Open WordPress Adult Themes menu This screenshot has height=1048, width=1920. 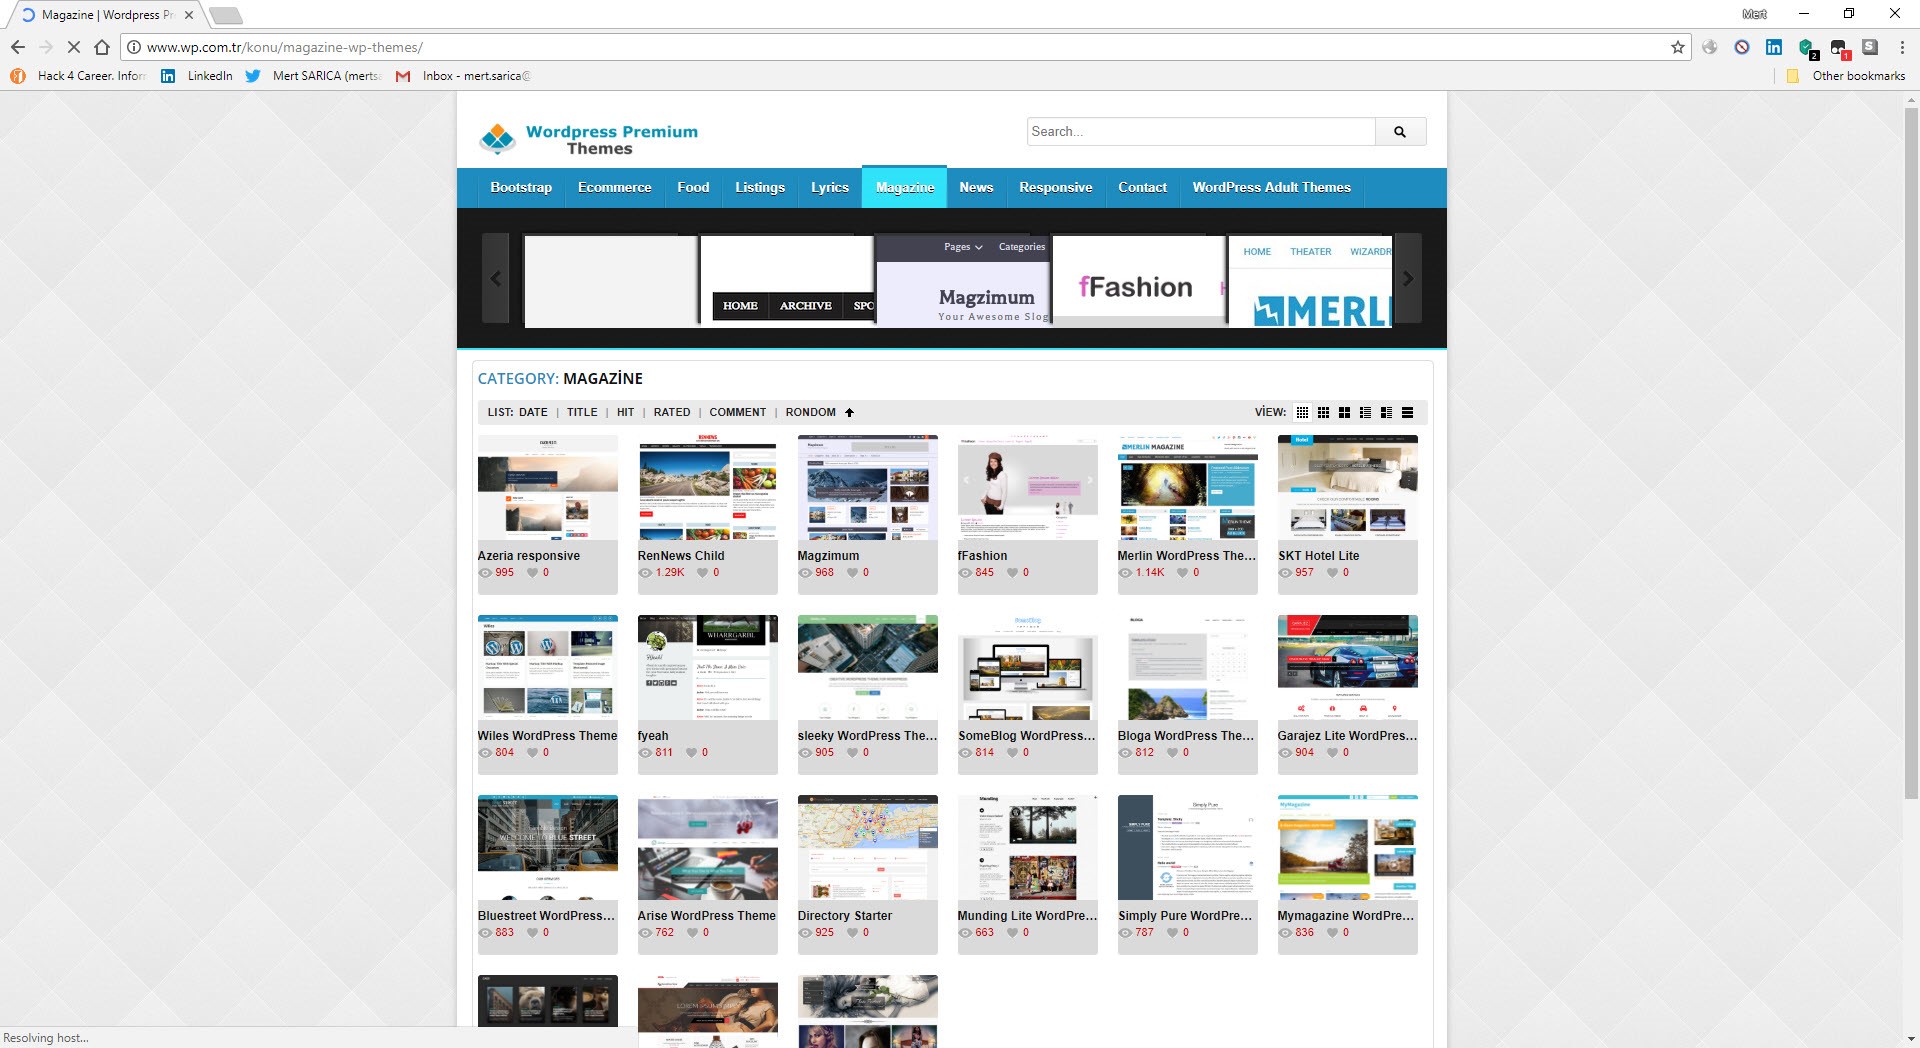(1271, 188)
